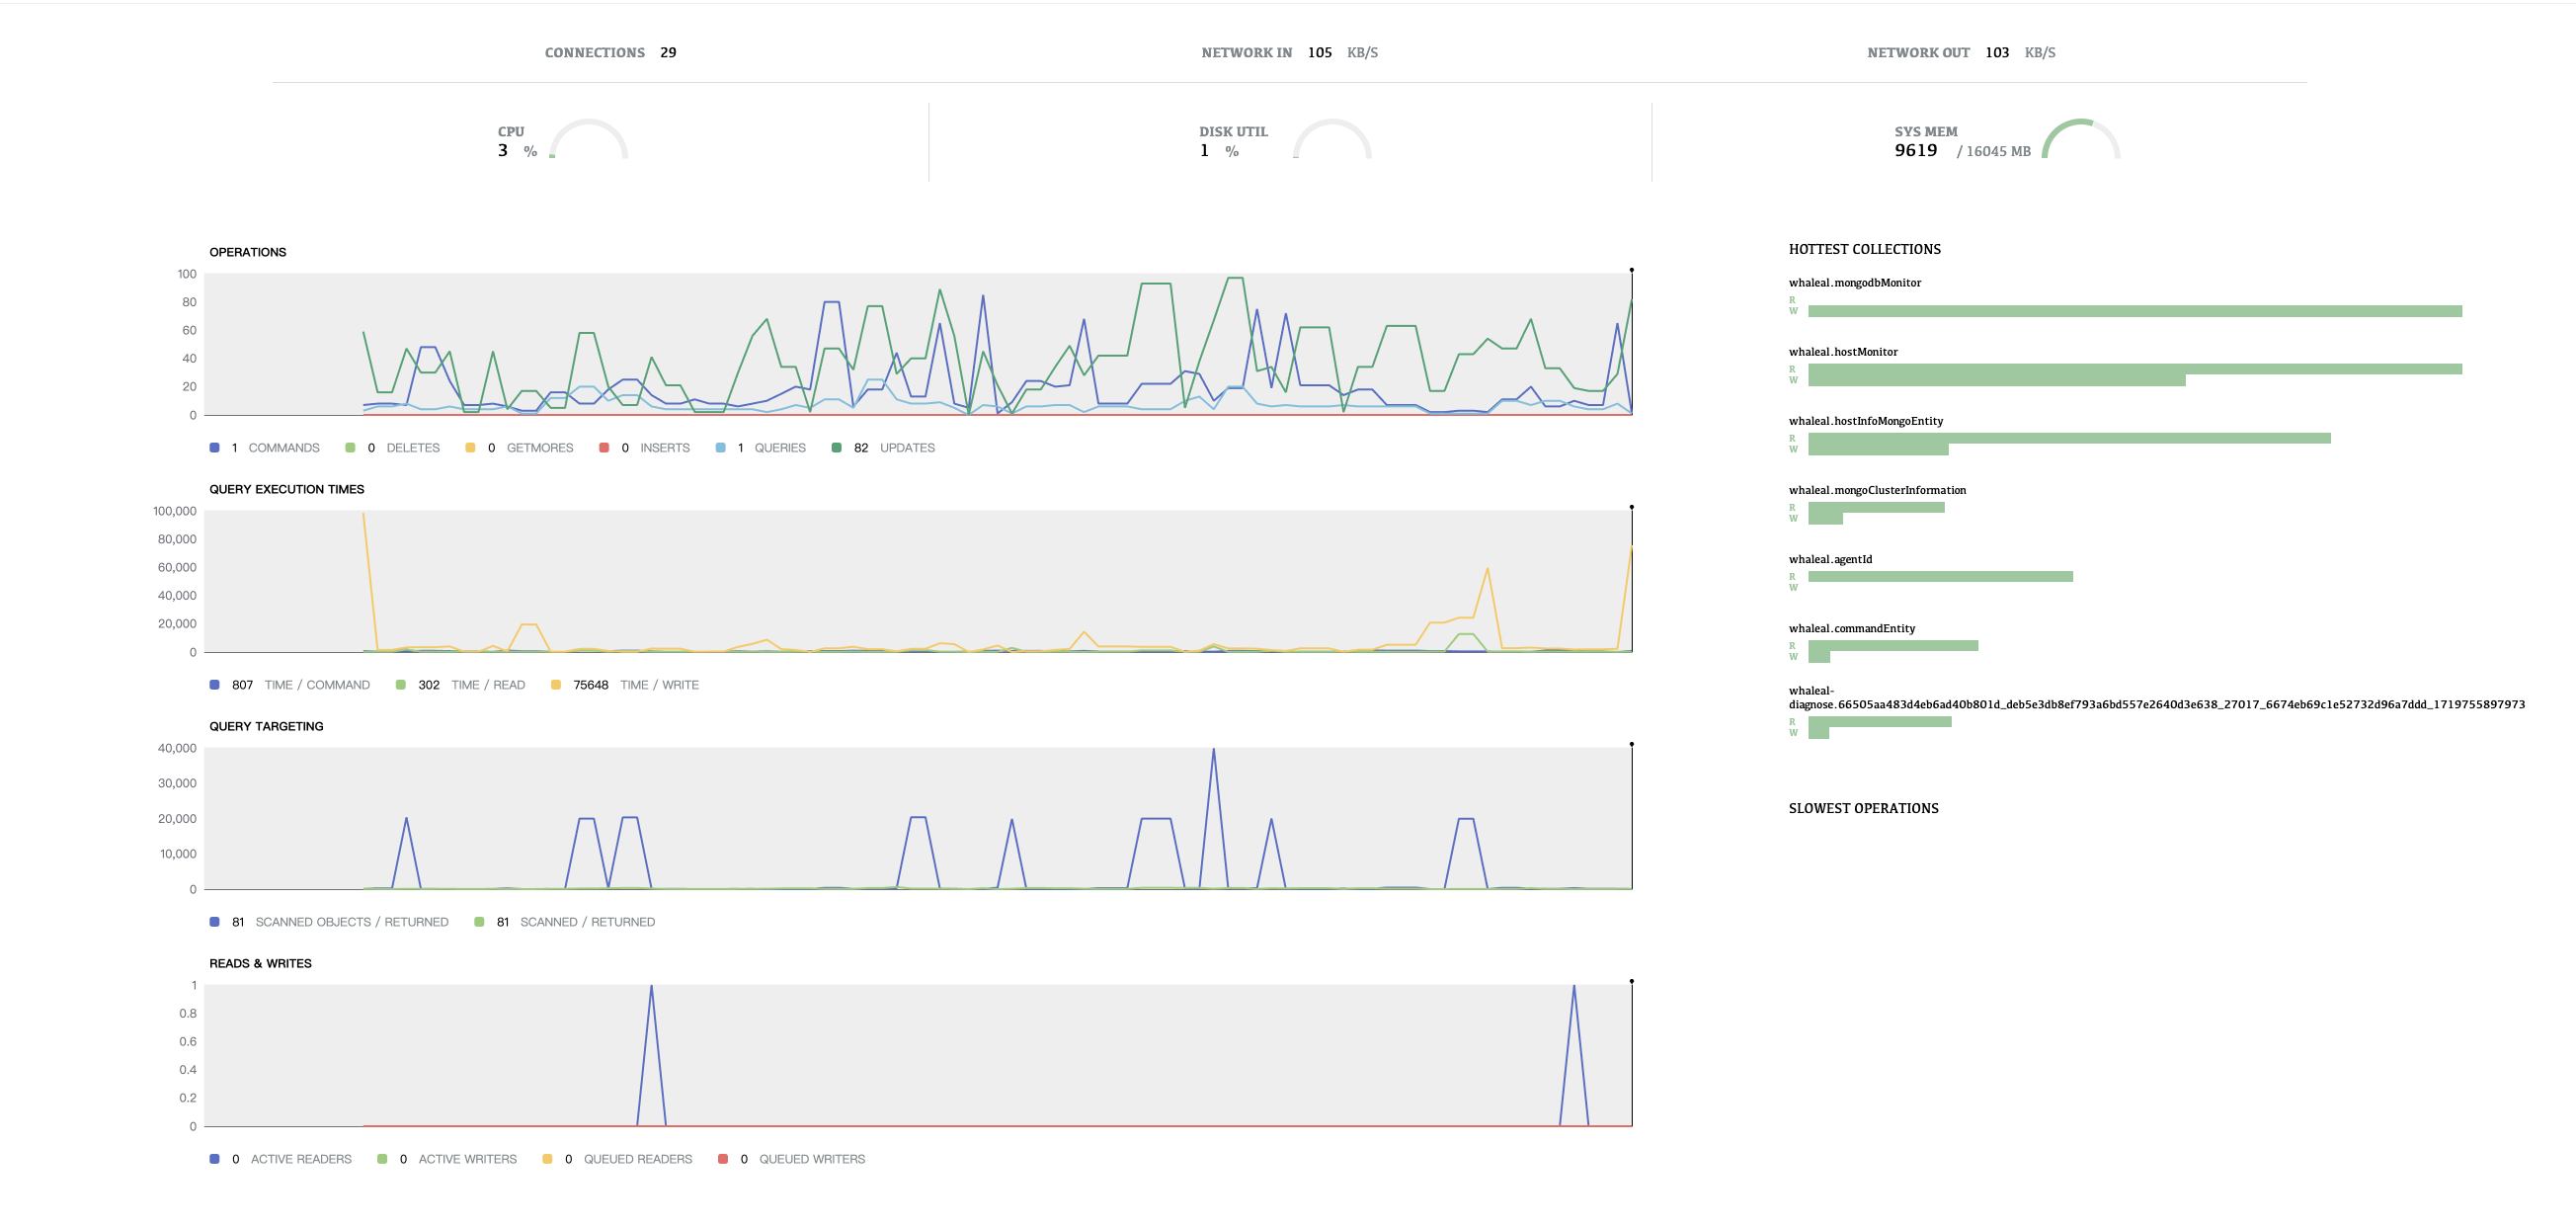Viewport: 2576px width, 1227px height.
Task: Select whaleal.commandEntity collection name
Action: click(x=1852, y=628)
